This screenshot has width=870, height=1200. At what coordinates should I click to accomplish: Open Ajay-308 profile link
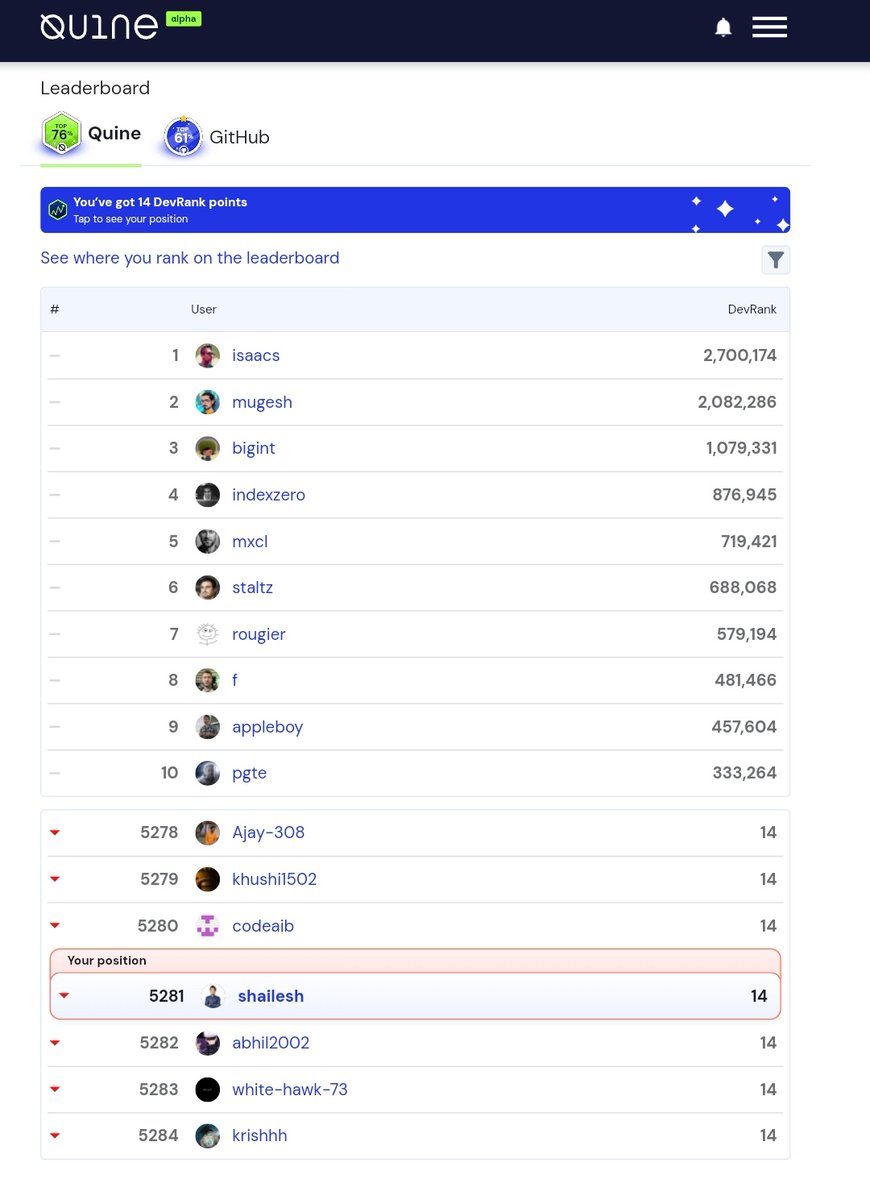268,833
